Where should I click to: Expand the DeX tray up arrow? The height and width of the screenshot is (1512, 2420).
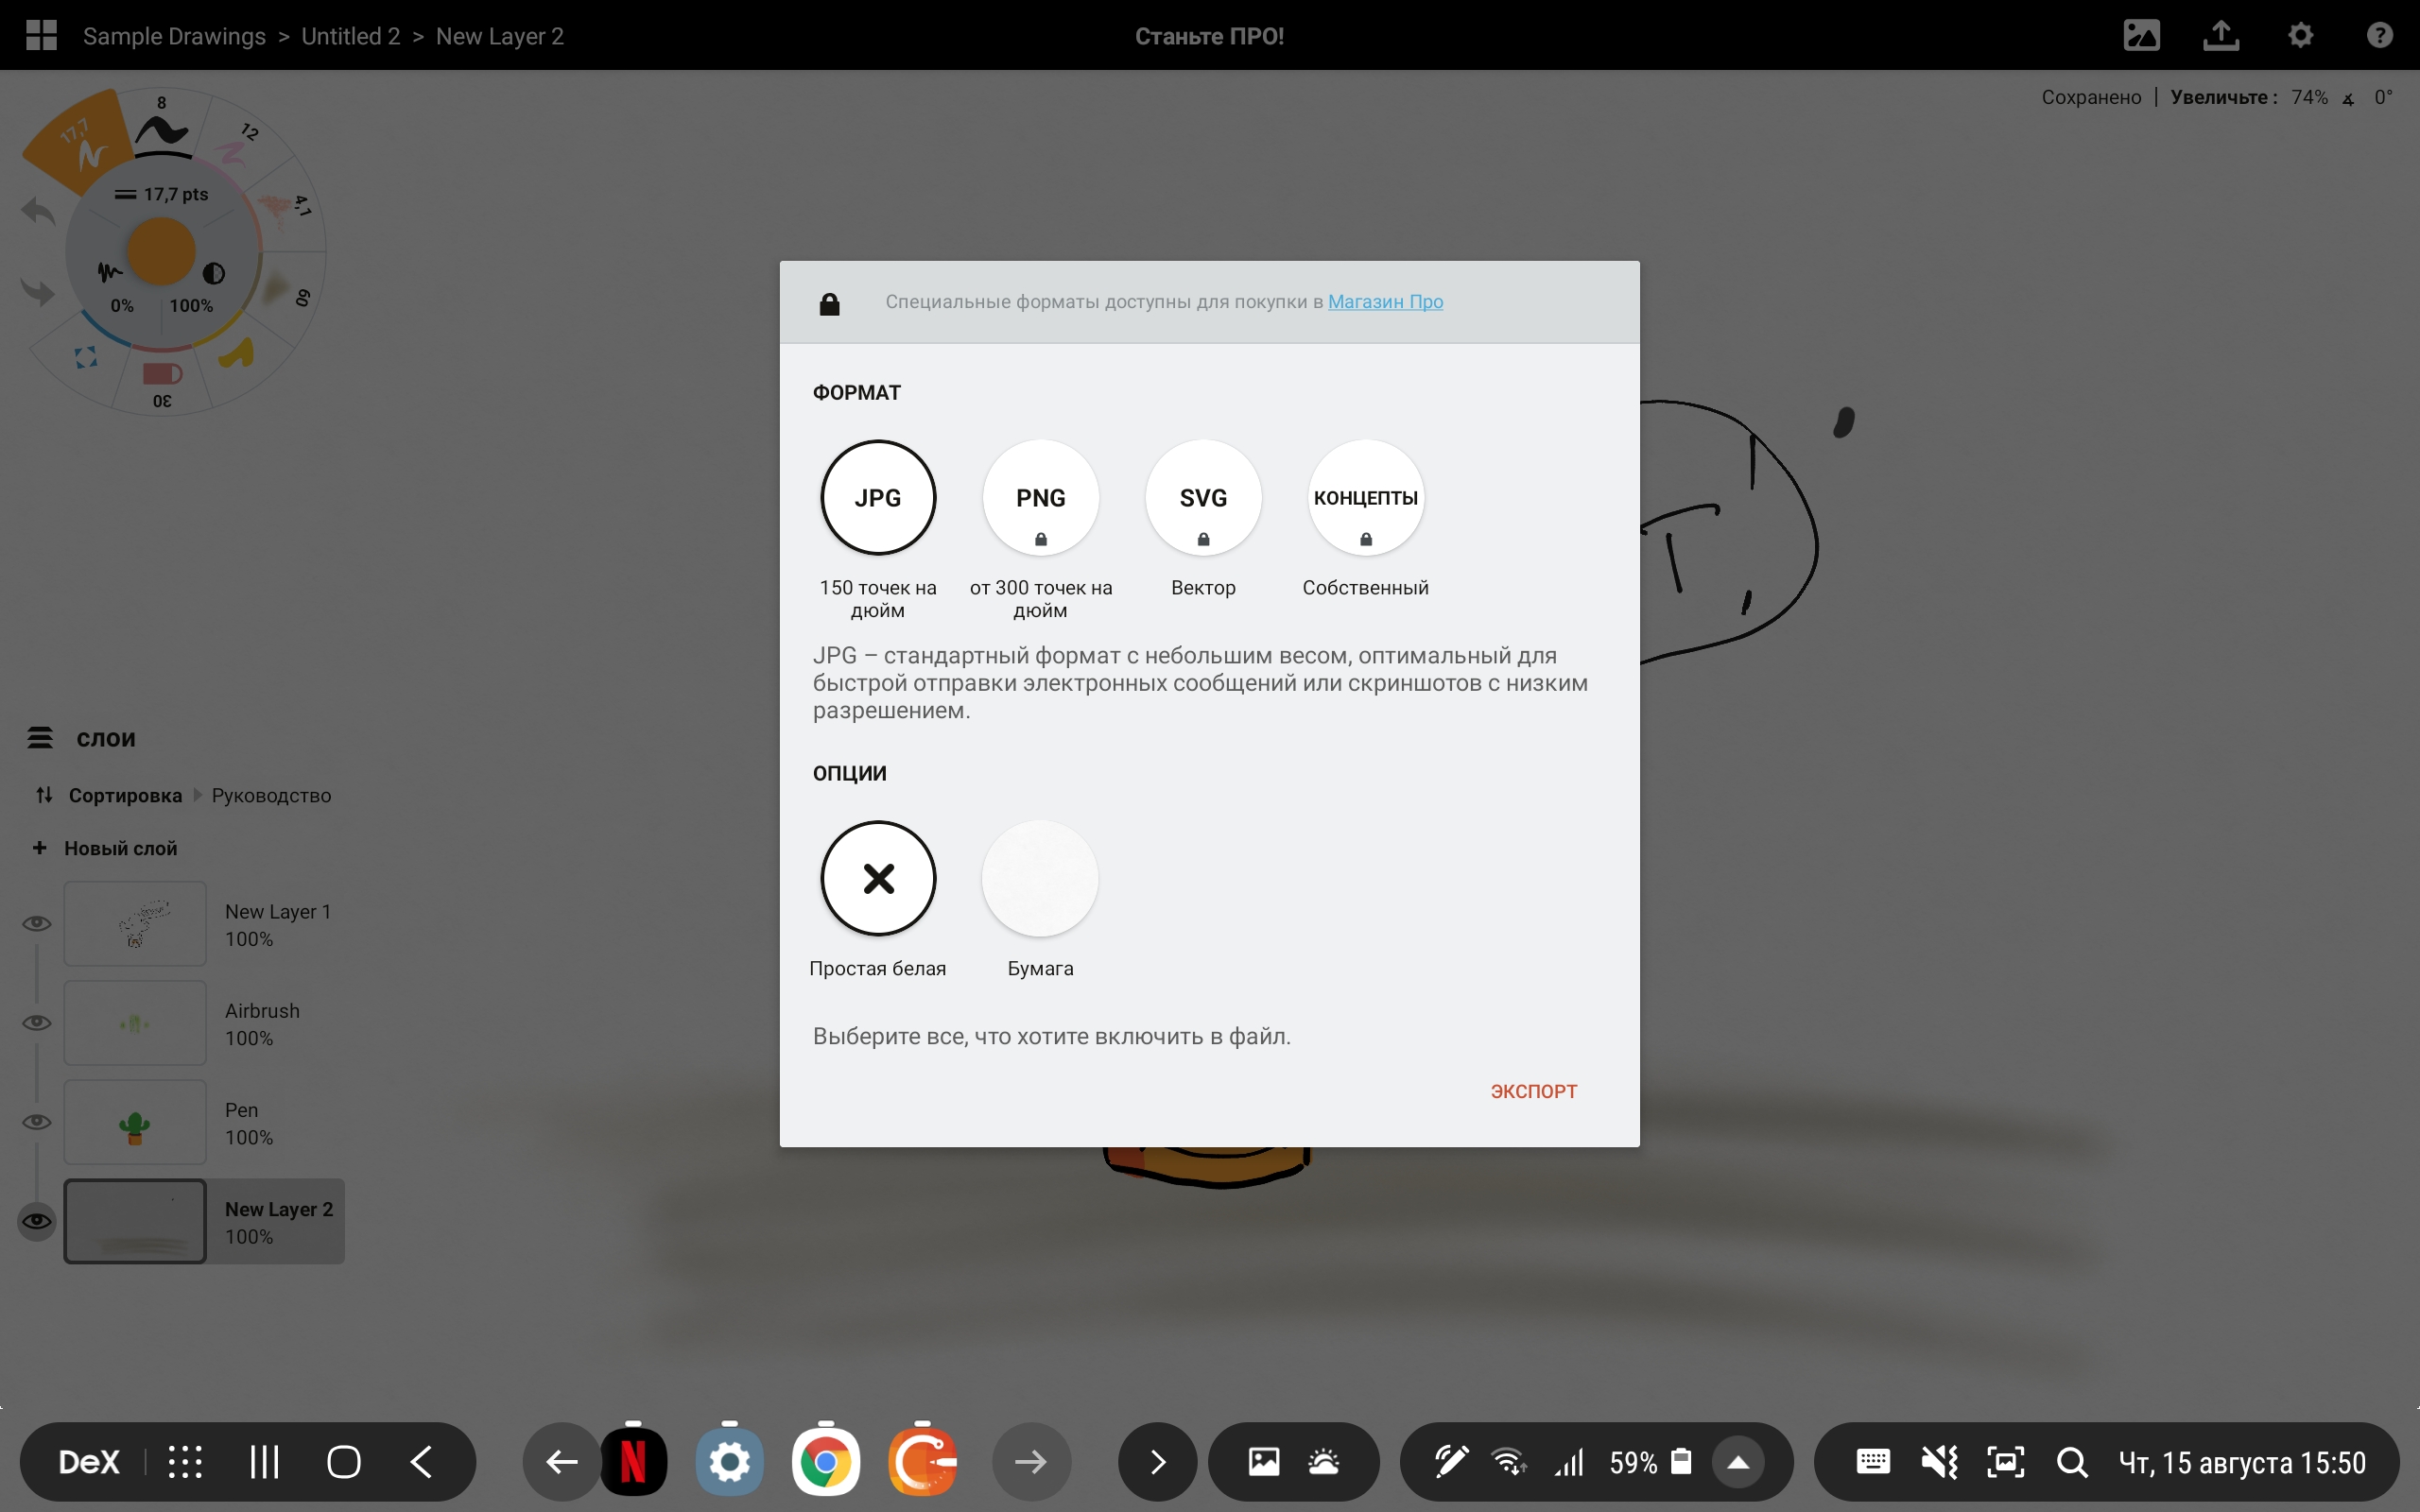(x=1738, y=1463)
